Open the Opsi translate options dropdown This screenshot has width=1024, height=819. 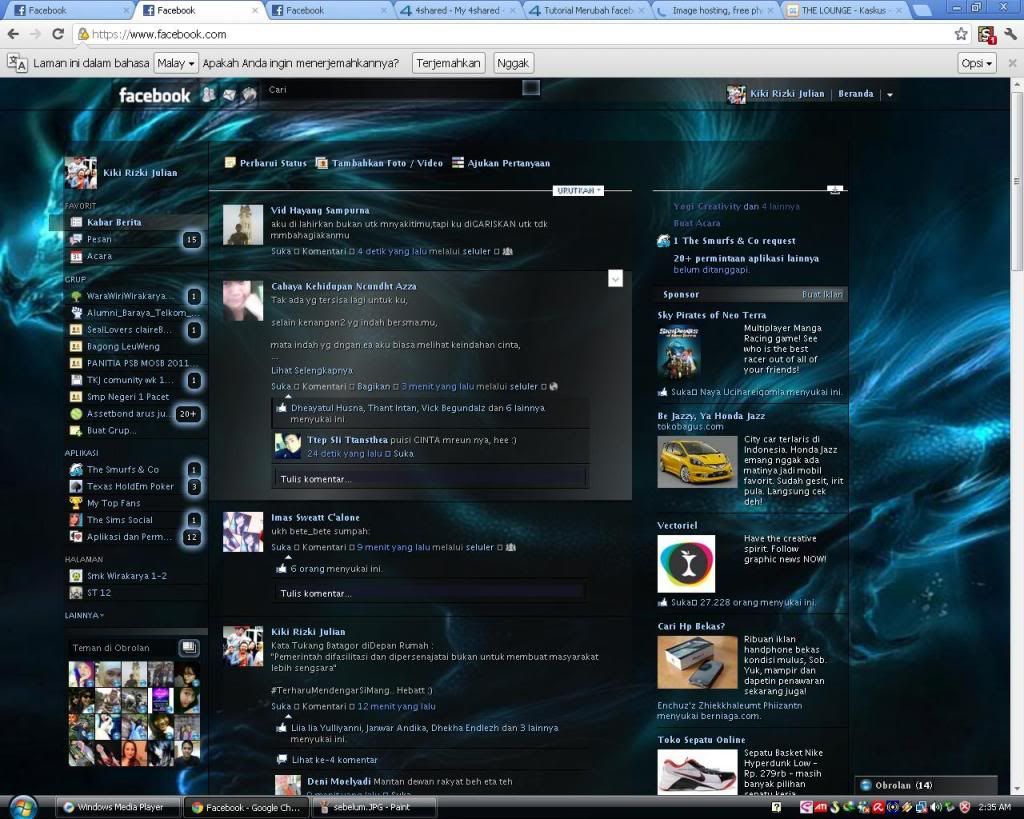coord(977,63)
